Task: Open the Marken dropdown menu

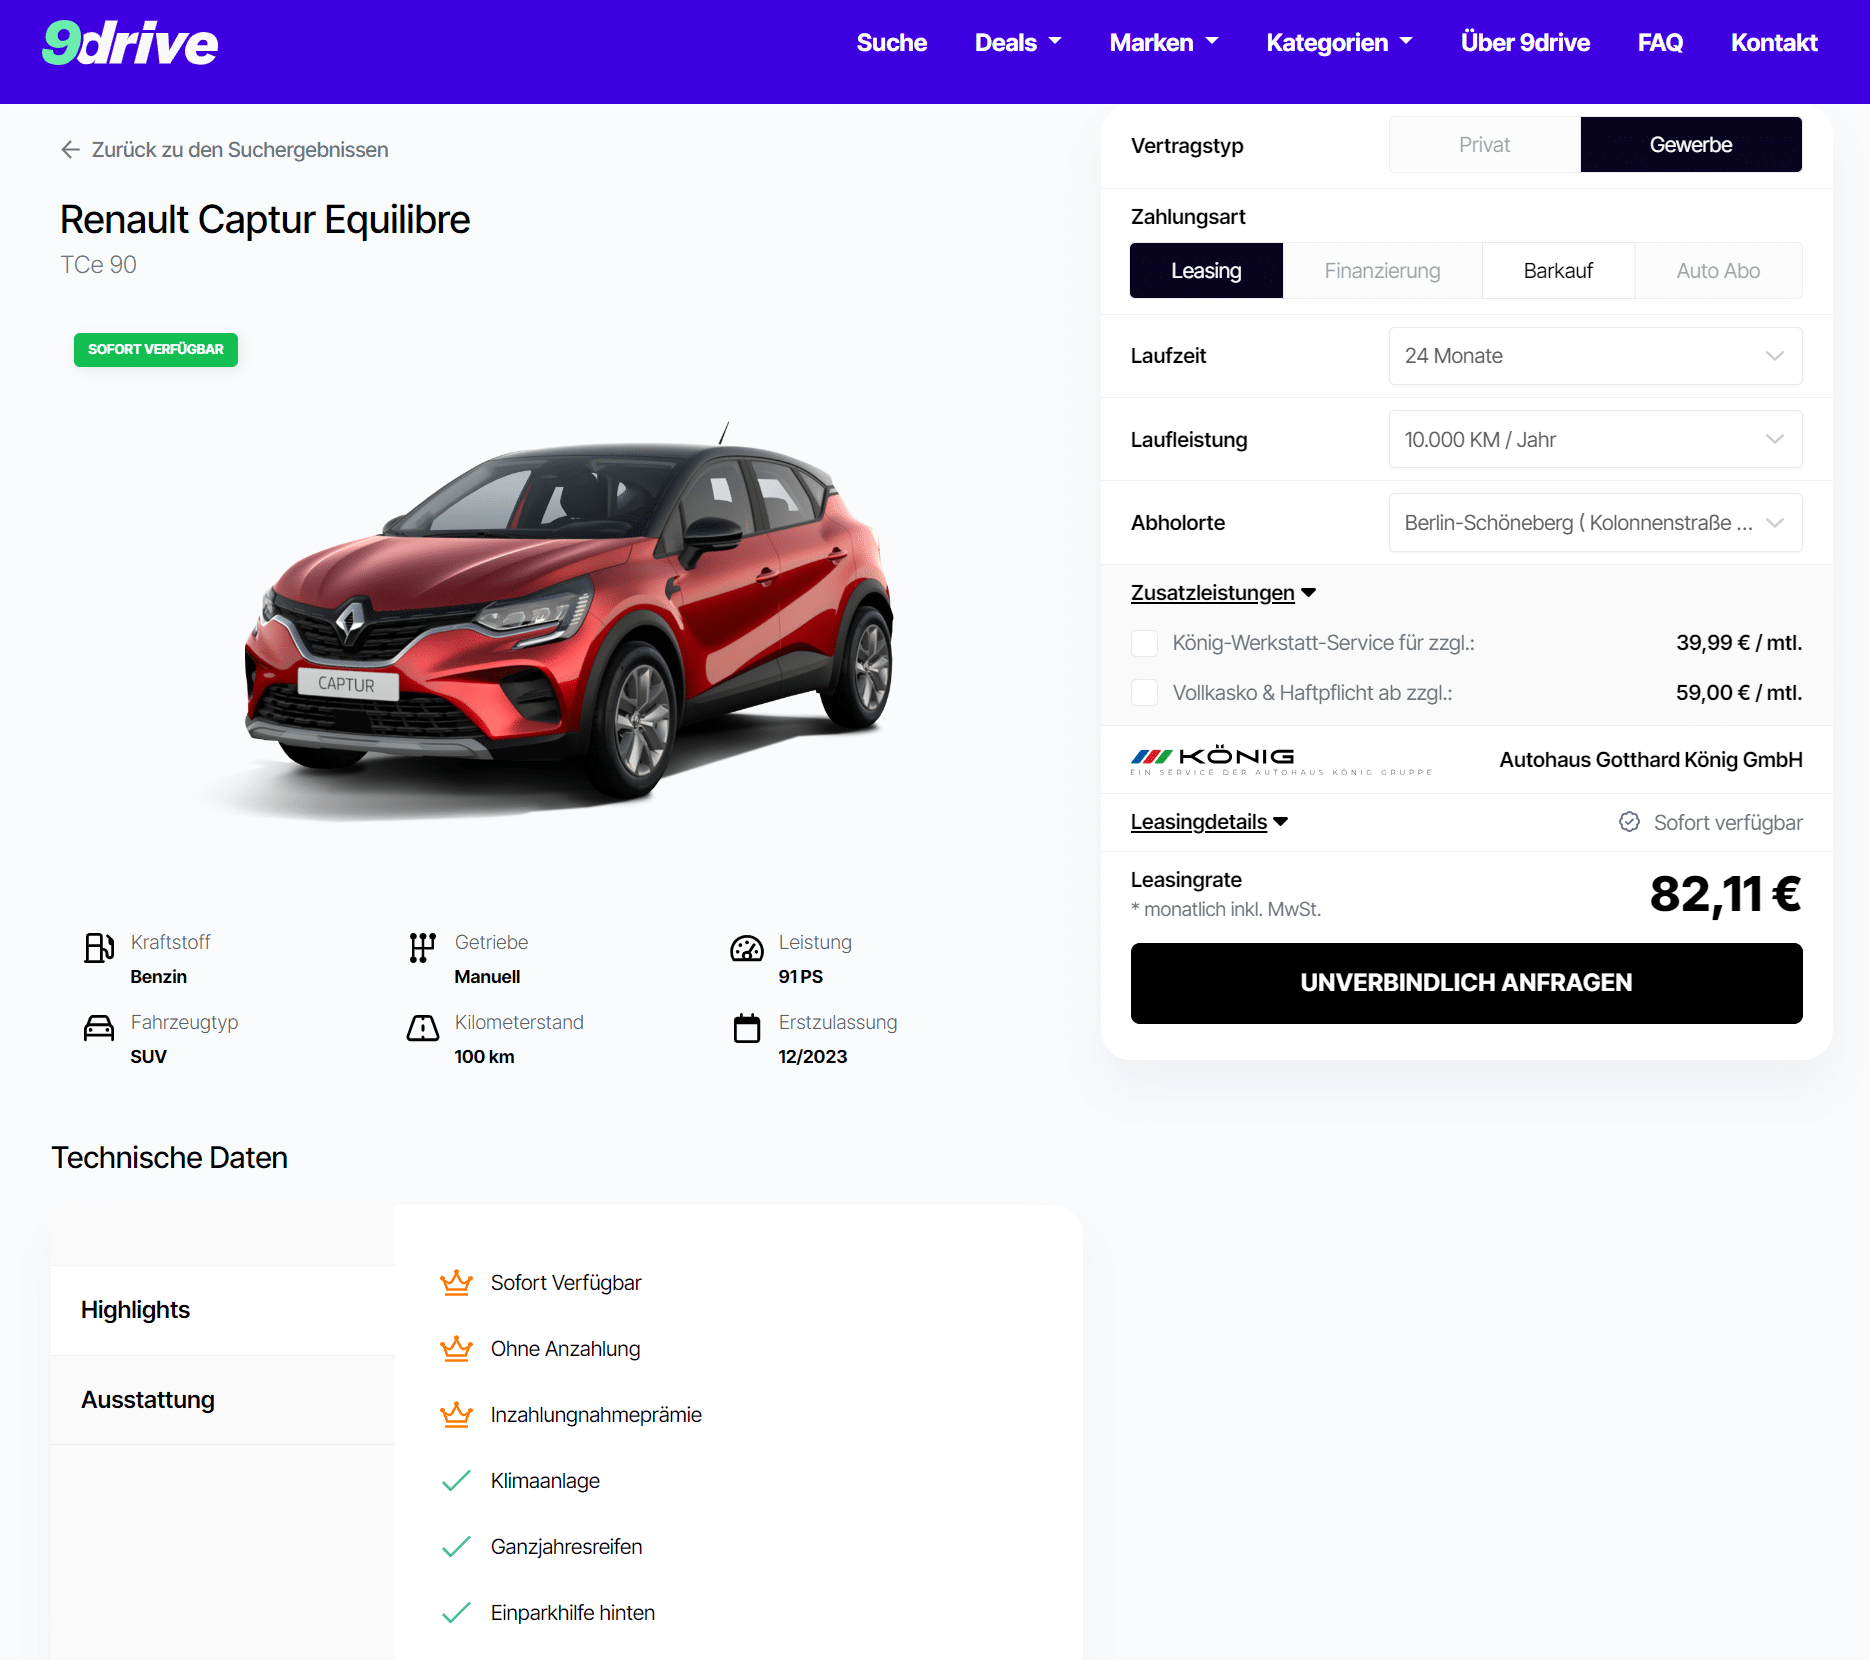Action: pos(1164,43)
